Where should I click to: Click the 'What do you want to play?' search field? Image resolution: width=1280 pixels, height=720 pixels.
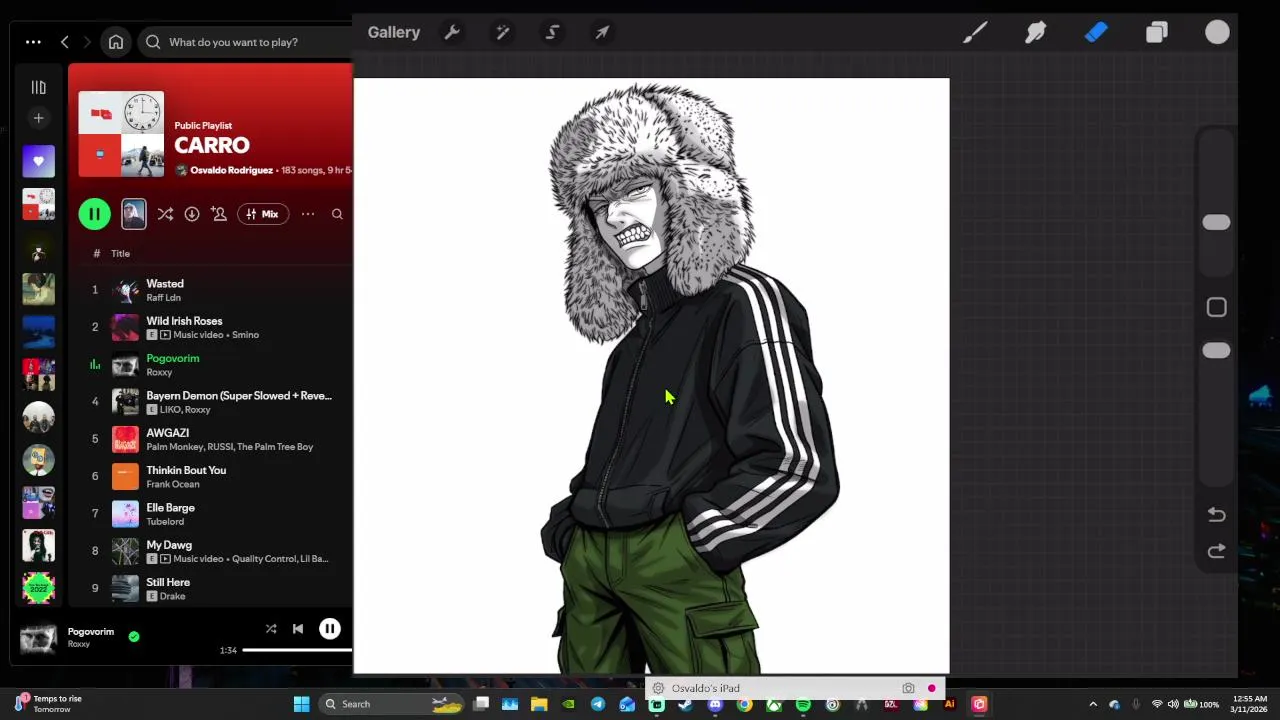(245, 42)
